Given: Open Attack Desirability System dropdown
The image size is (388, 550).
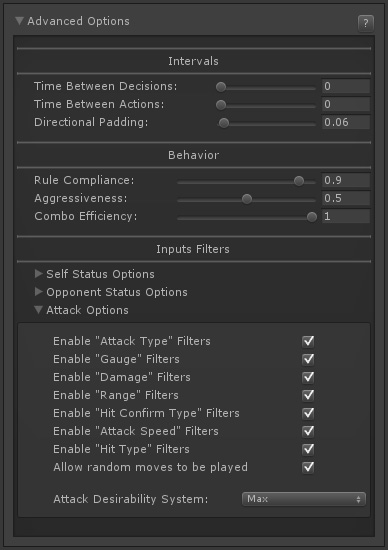Looking at the screenshot, I should coord(304,499).
